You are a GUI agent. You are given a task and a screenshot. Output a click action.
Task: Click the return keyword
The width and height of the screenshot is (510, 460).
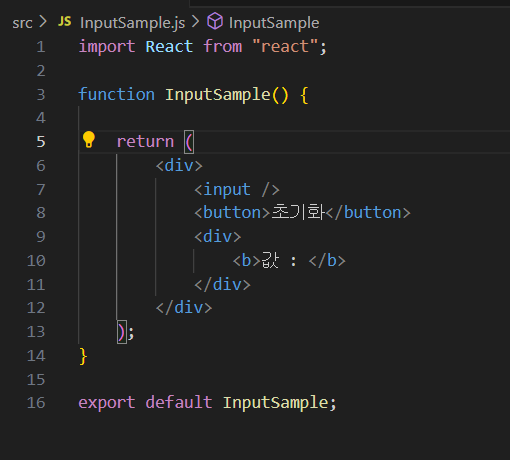click(x=145, y=142)
